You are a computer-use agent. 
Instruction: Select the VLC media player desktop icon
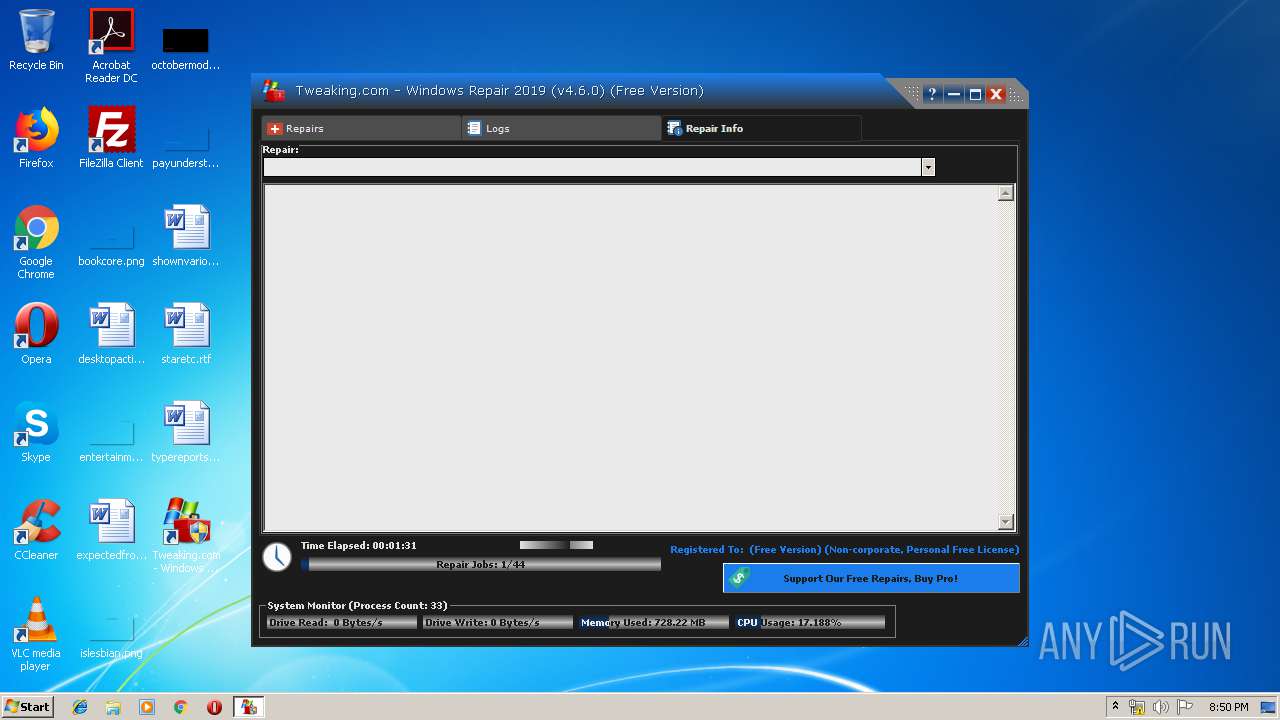(x=36, y=634)
